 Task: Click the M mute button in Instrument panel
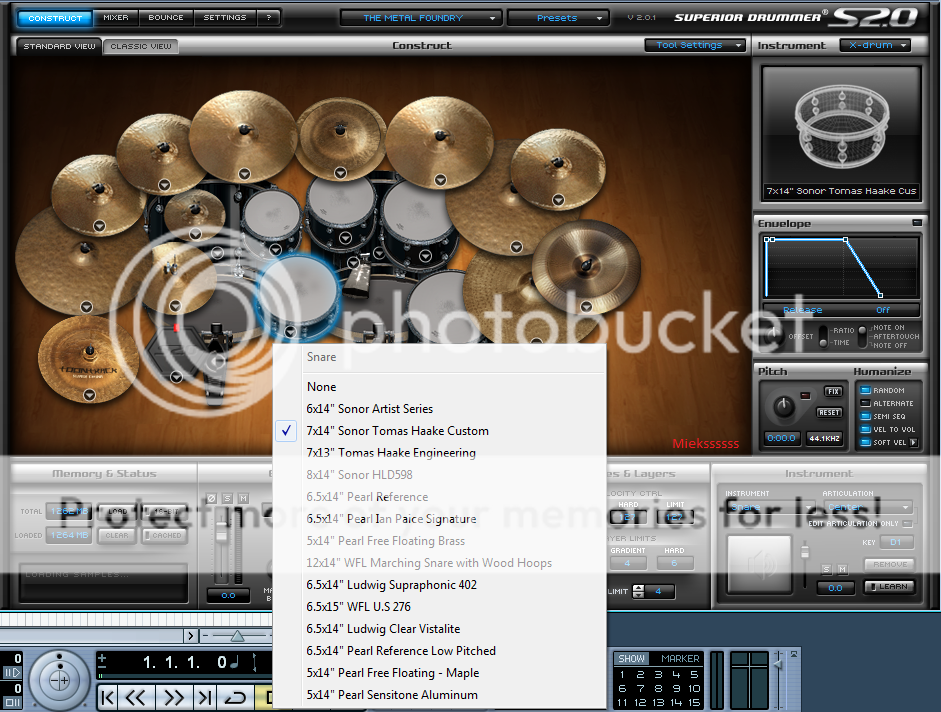coord(843,569)
